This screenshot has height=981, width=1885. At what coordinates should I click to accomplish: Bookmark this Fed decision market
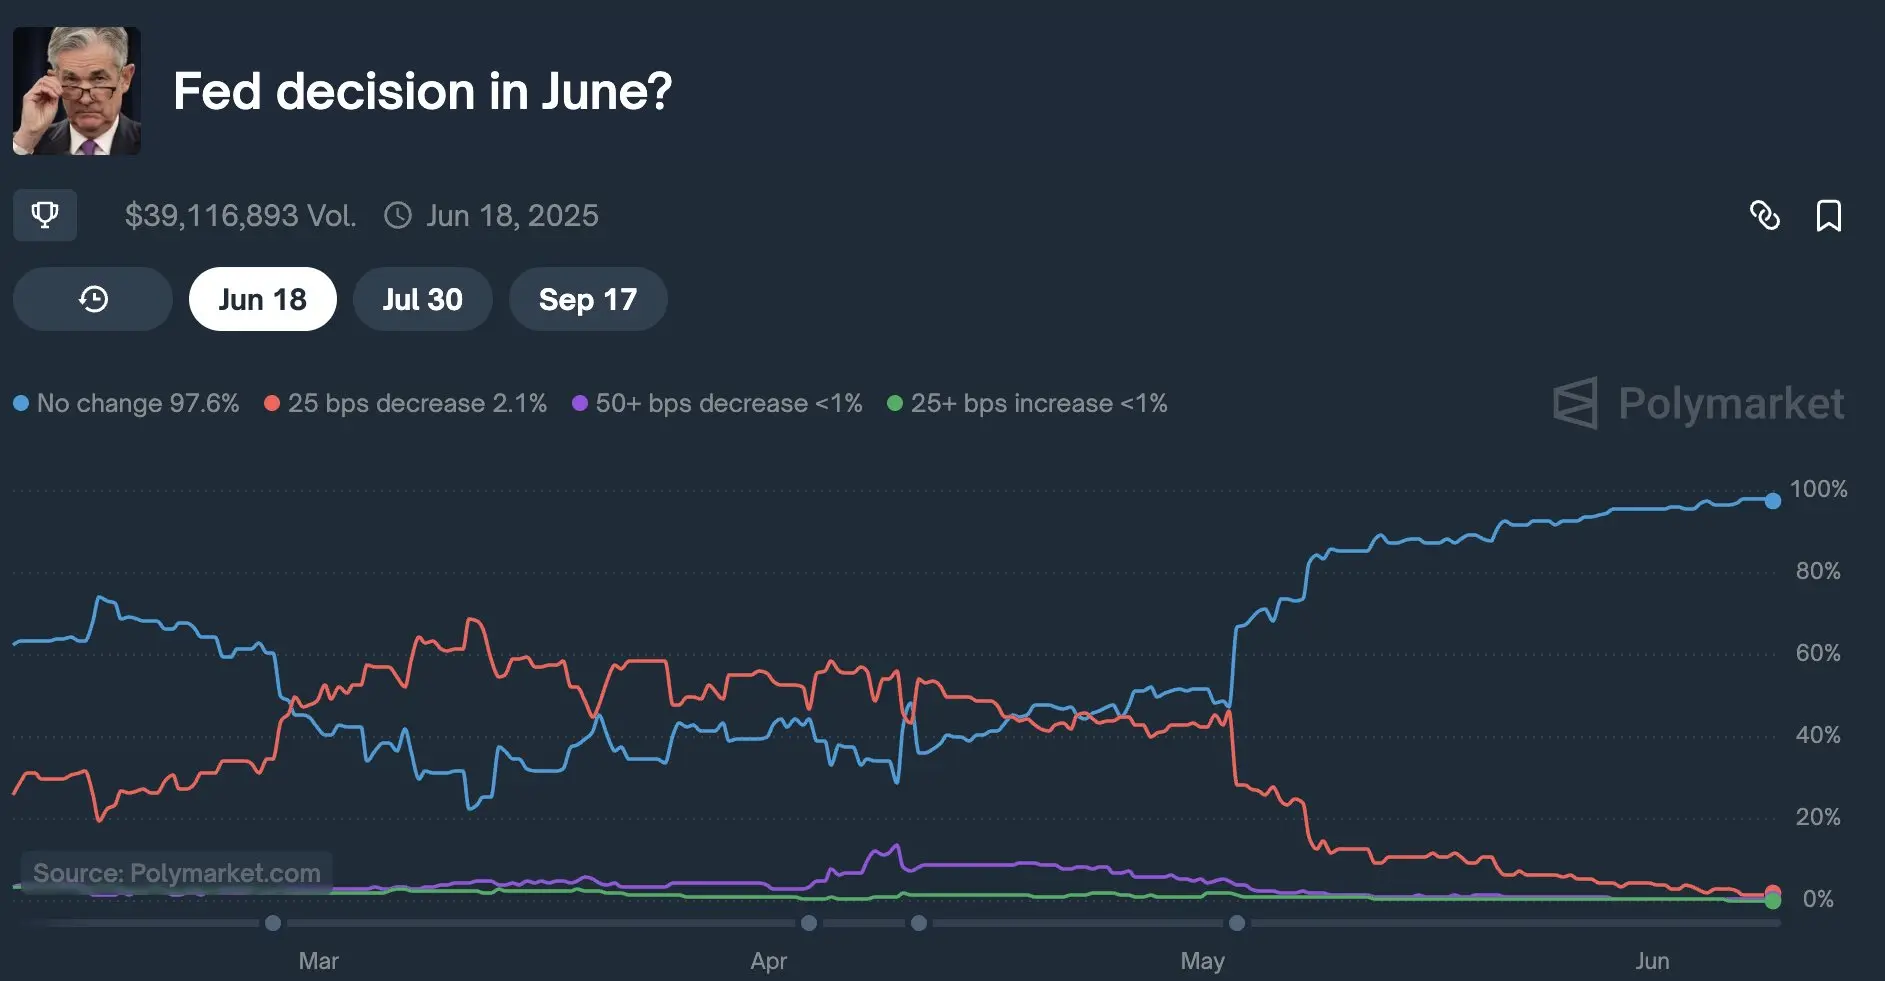1829,215
